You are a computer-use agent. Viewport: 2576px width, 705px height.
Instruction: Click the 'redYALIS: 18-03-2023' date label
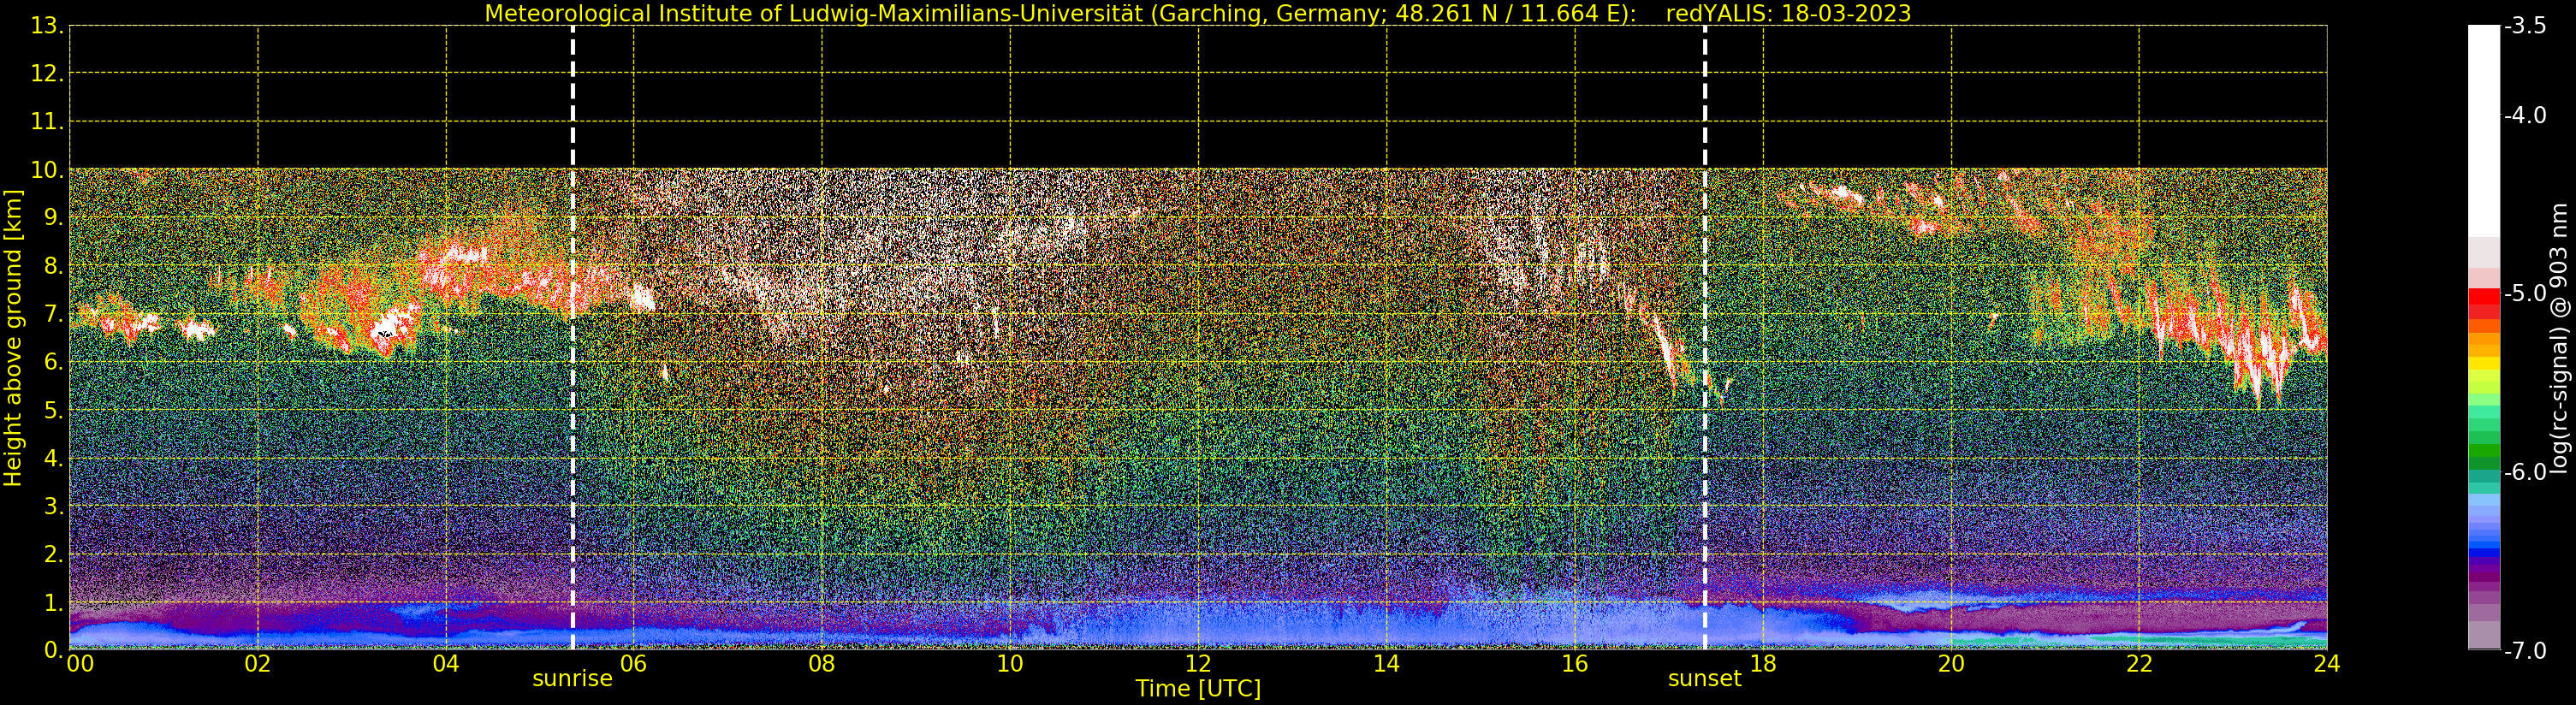1788,13
